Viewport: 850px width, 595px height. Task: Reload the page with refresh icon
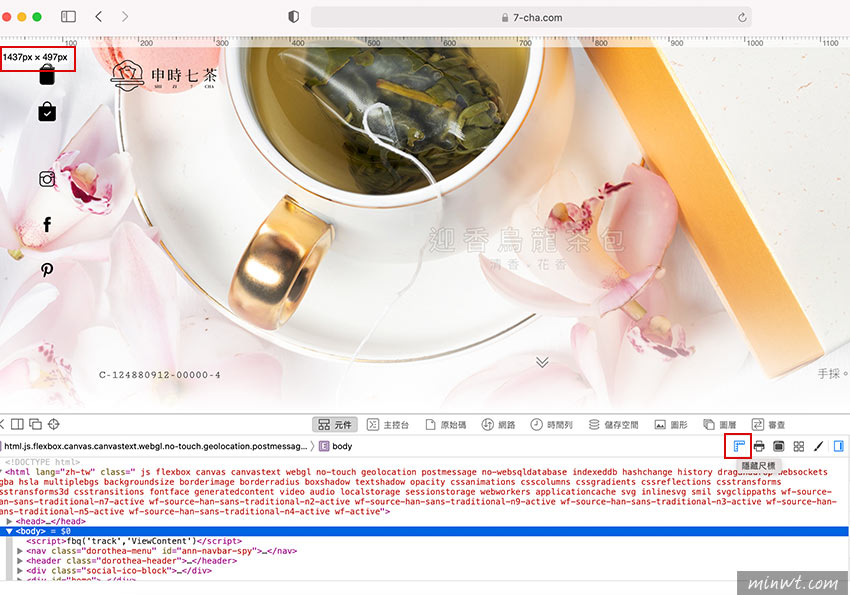pos(742,17)
